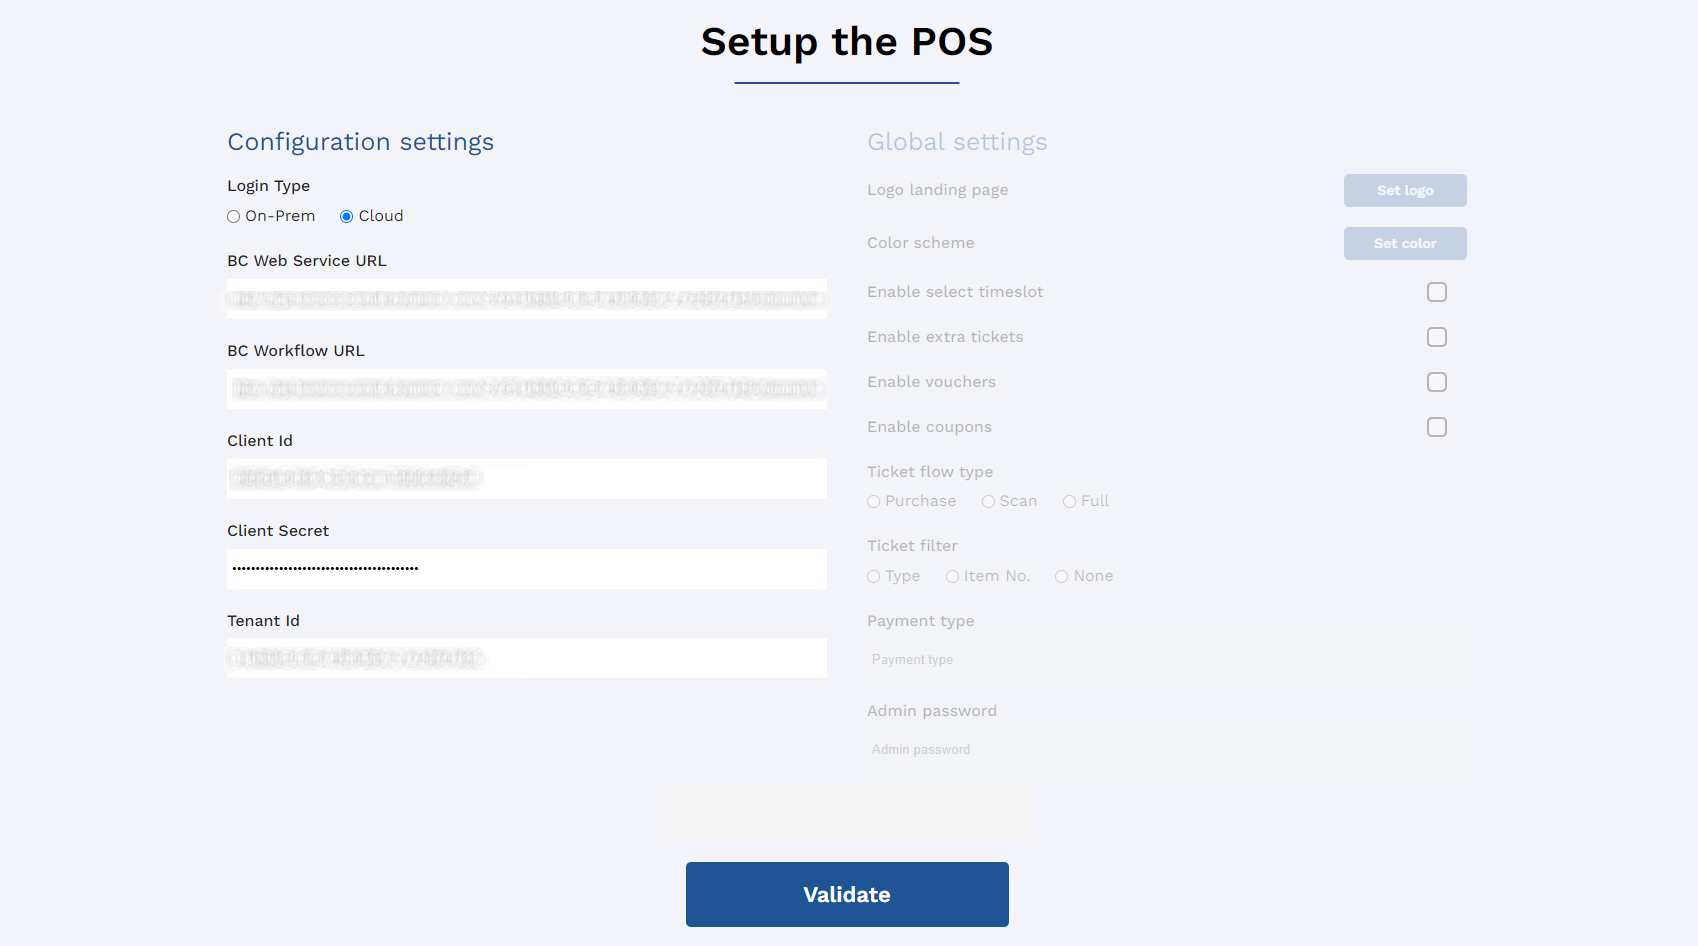The height and width of the screenshot is (946, 1698).
Task: Choose Purchase ticket flow type
Action: click(874, 502)
